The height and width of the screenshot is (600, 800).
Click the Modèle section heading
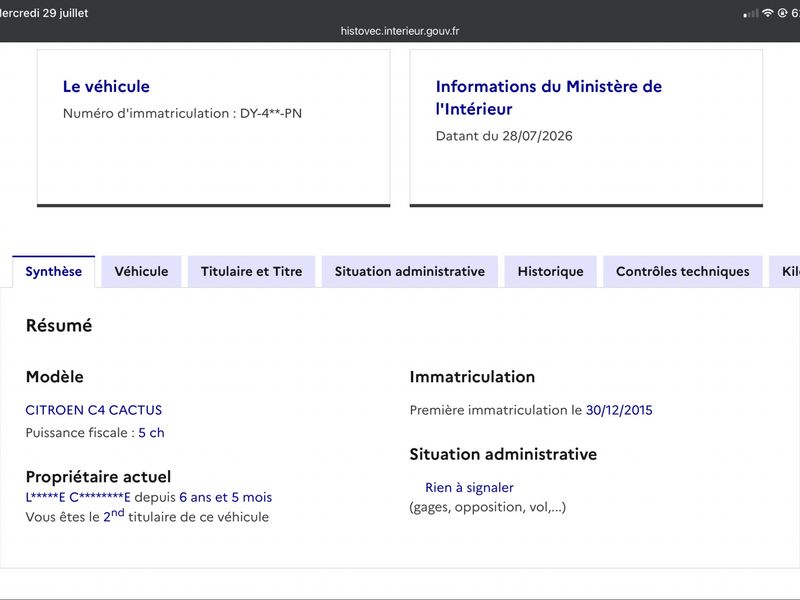point(55,377)
